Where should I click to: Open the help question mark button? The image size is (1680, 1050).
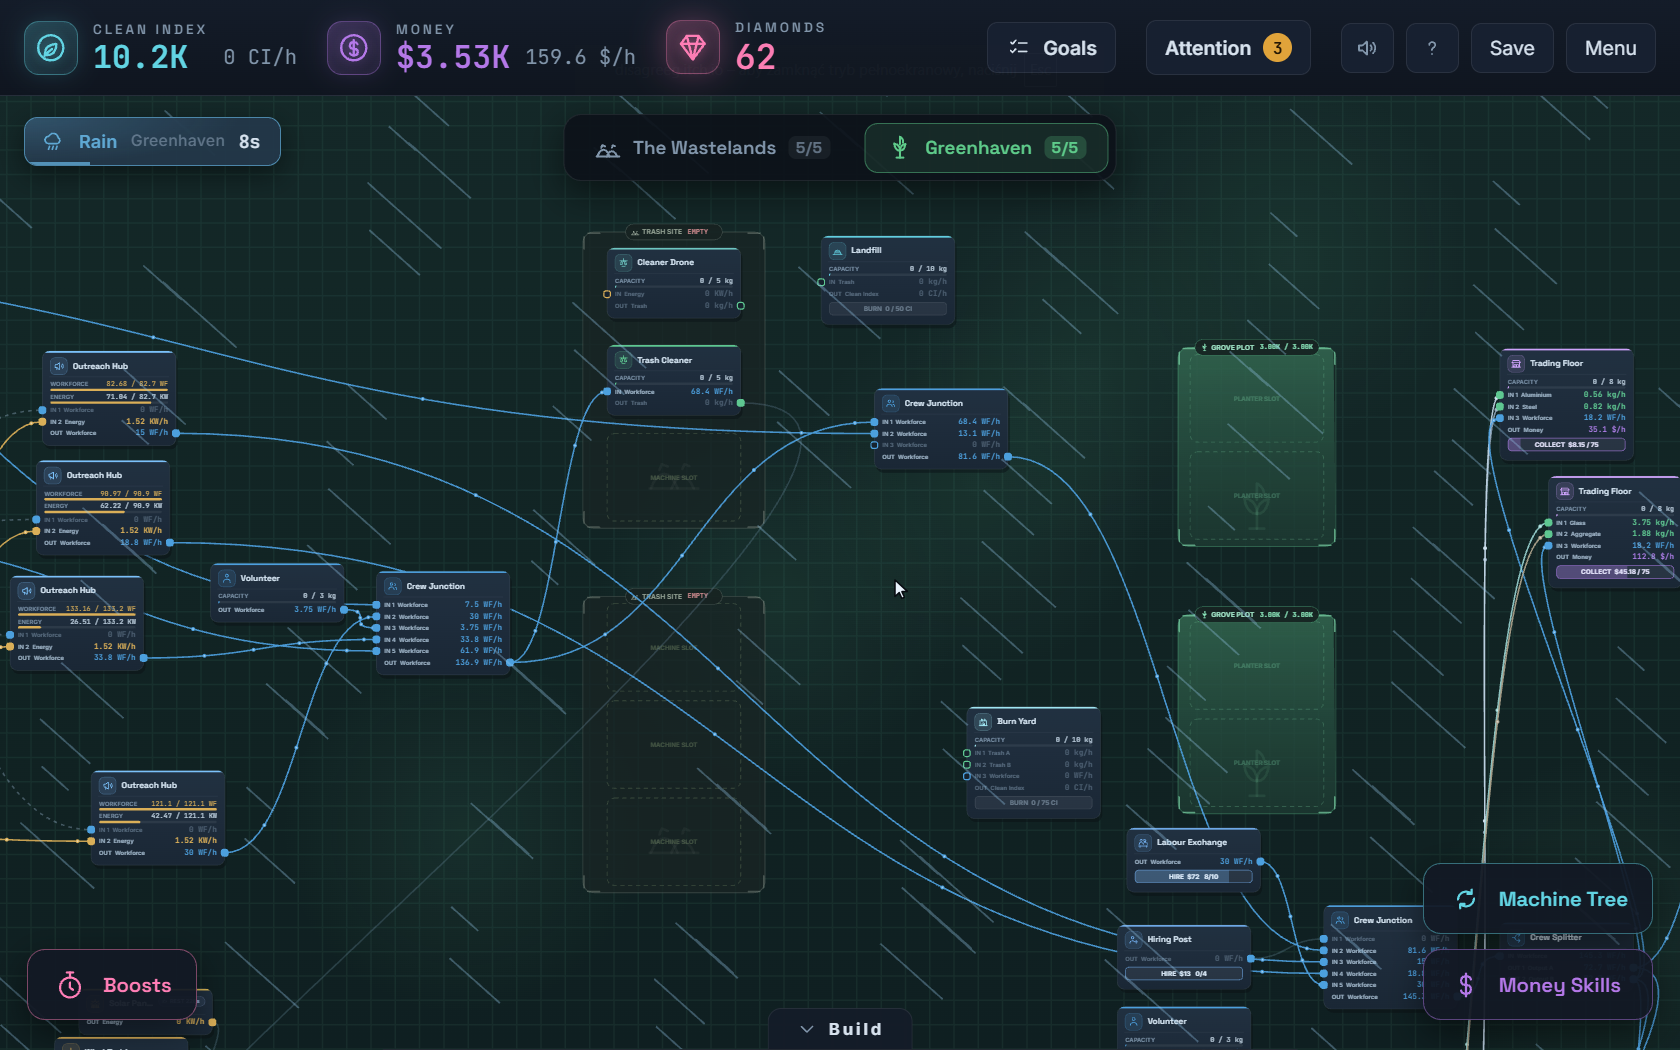click(1432, 48)
